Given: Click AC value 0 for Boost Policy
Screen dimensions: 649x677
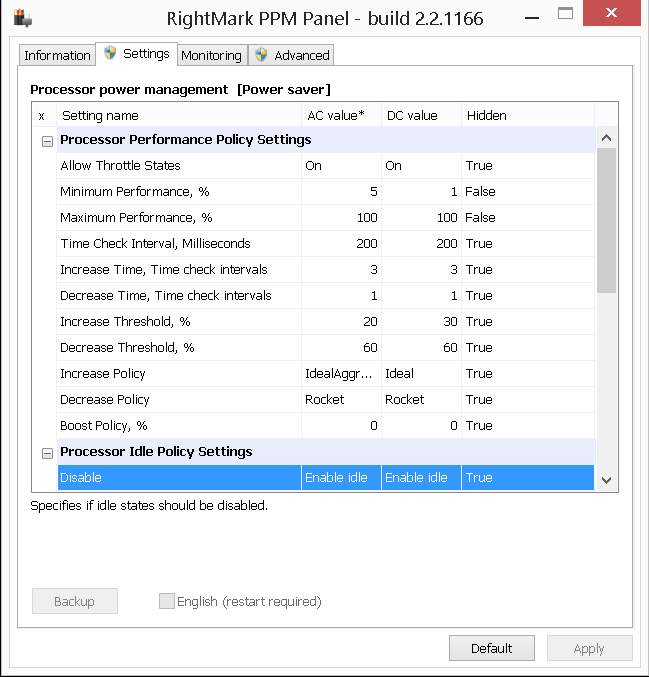Looking at the screenshot, I should (x=341, y=425).
